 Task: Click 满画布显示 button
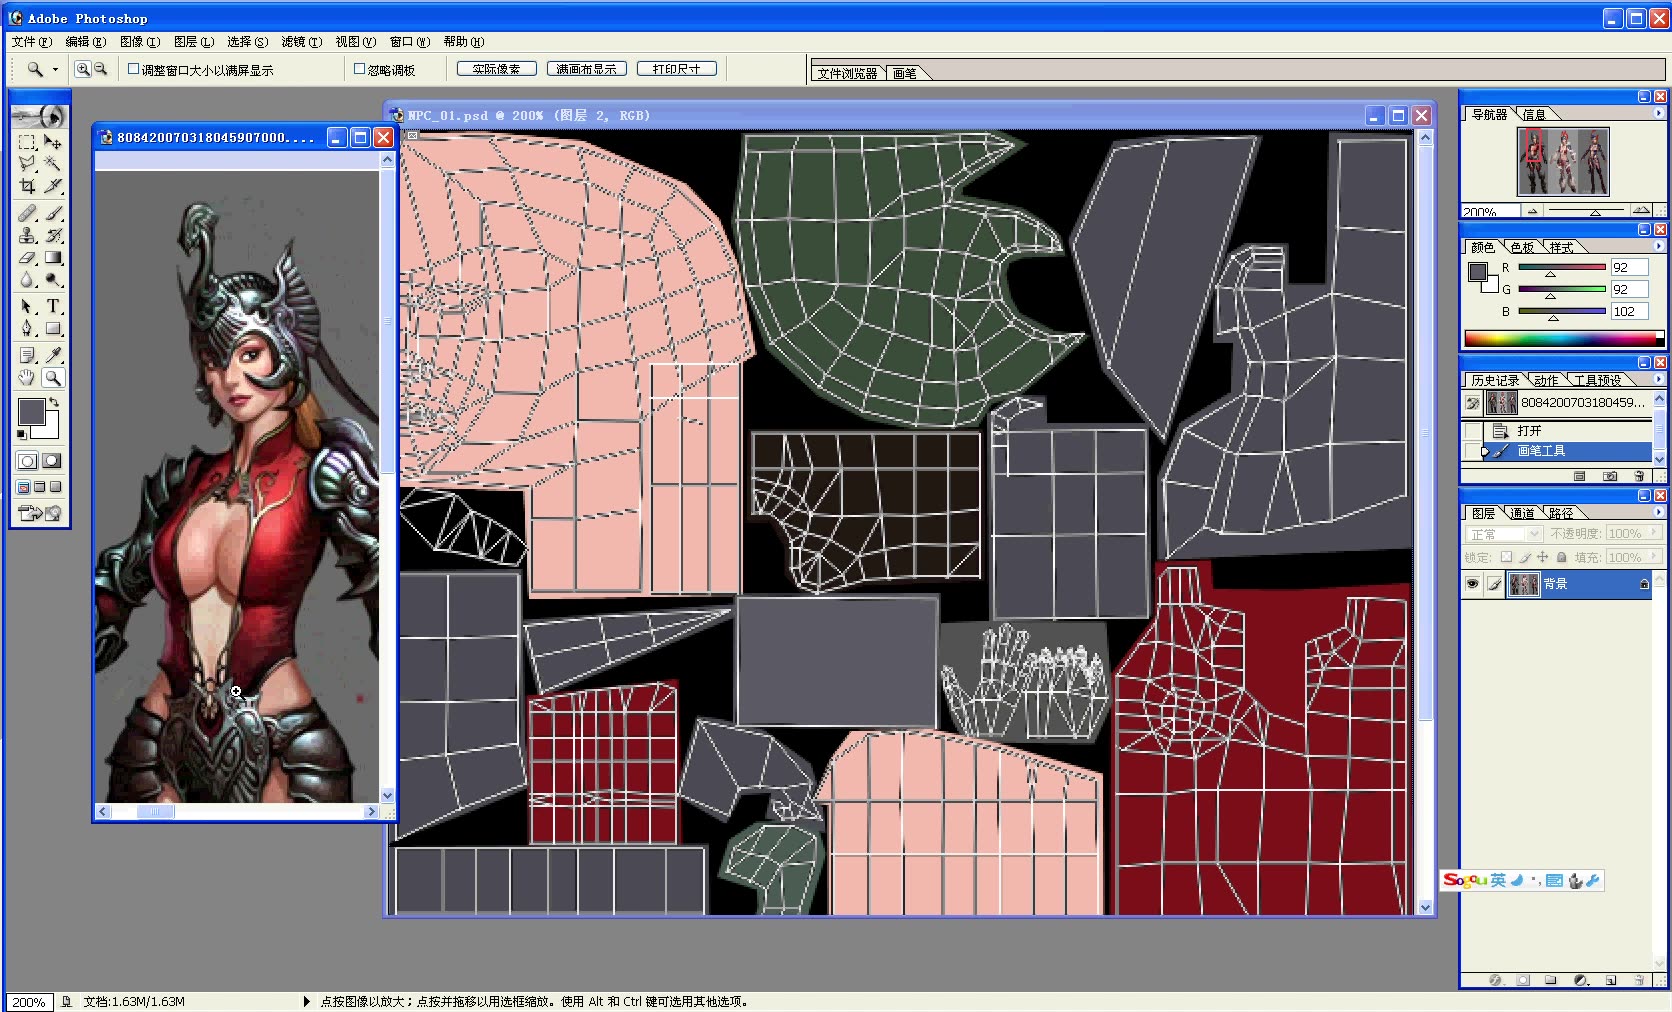click(x=587, y=69)
